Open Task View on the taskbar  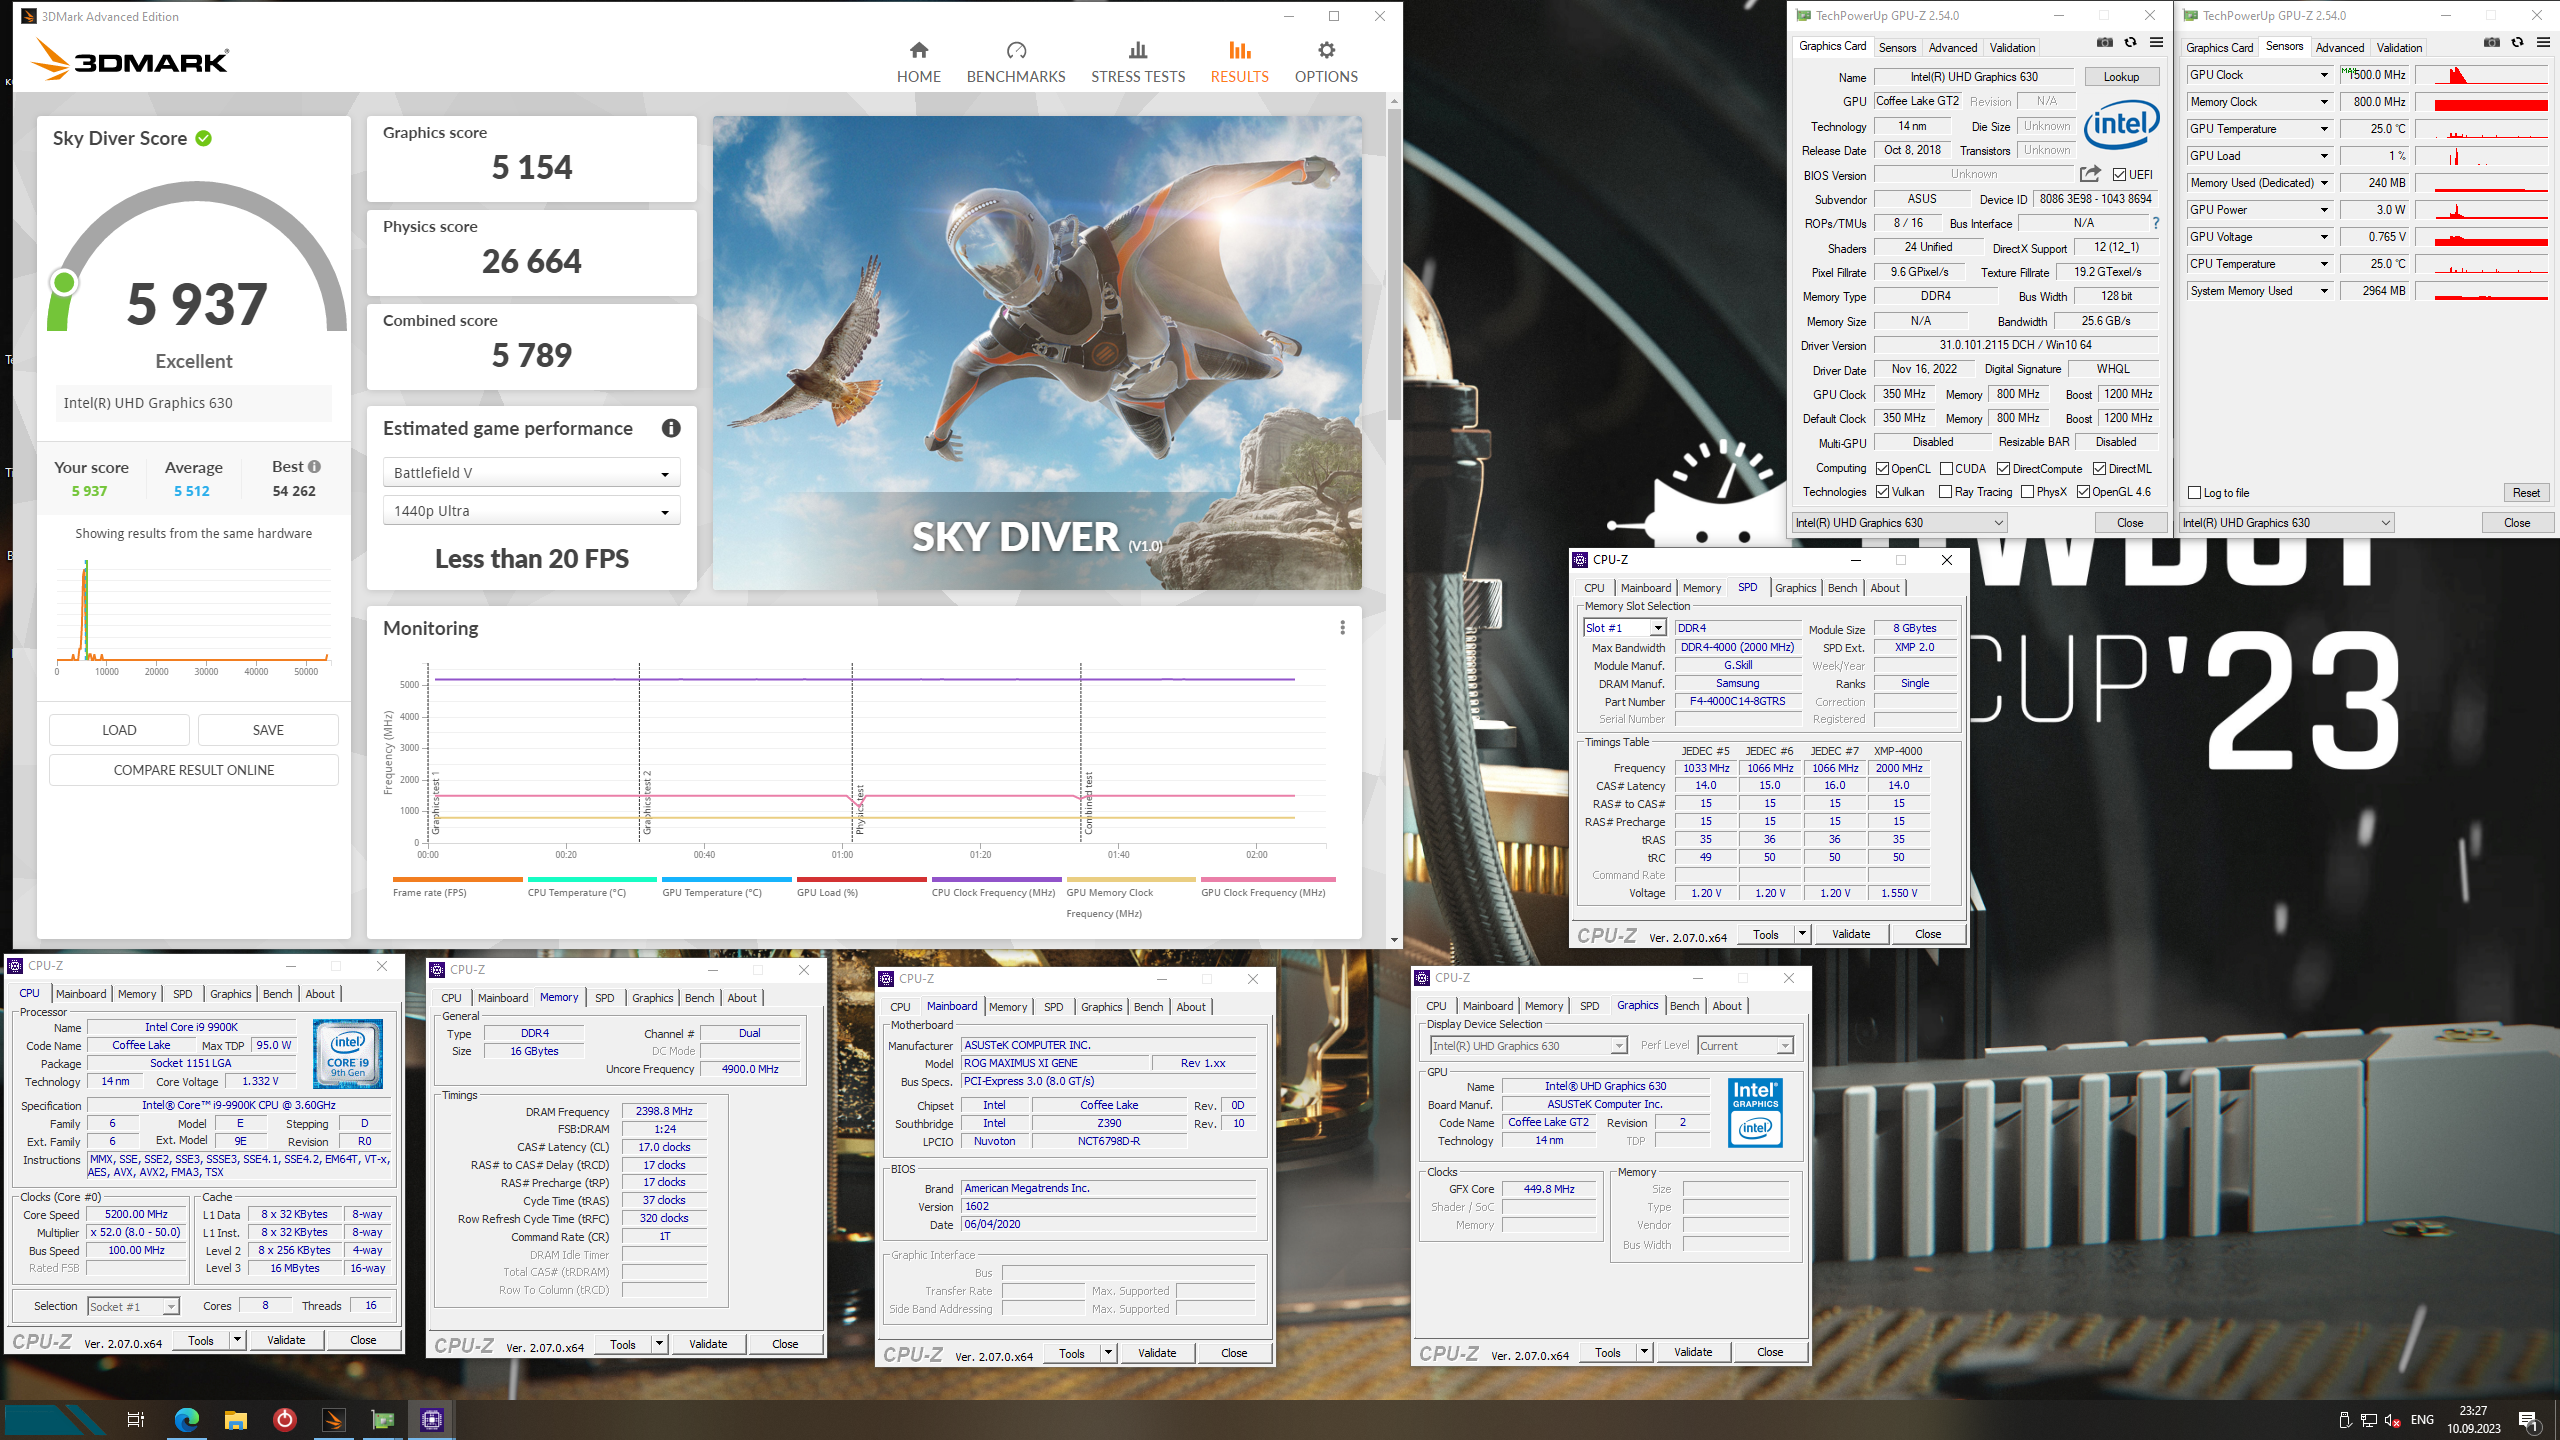[x=136, y=1419]
